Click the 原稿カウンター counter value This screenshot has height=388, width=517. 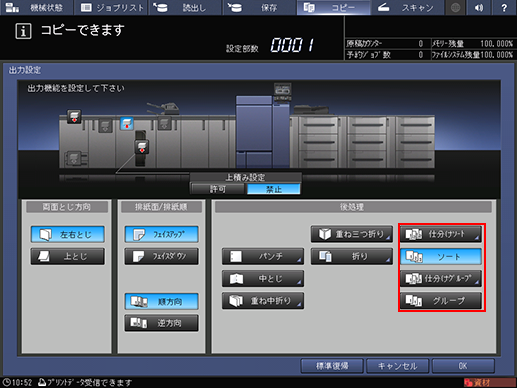tap(421, 44)
